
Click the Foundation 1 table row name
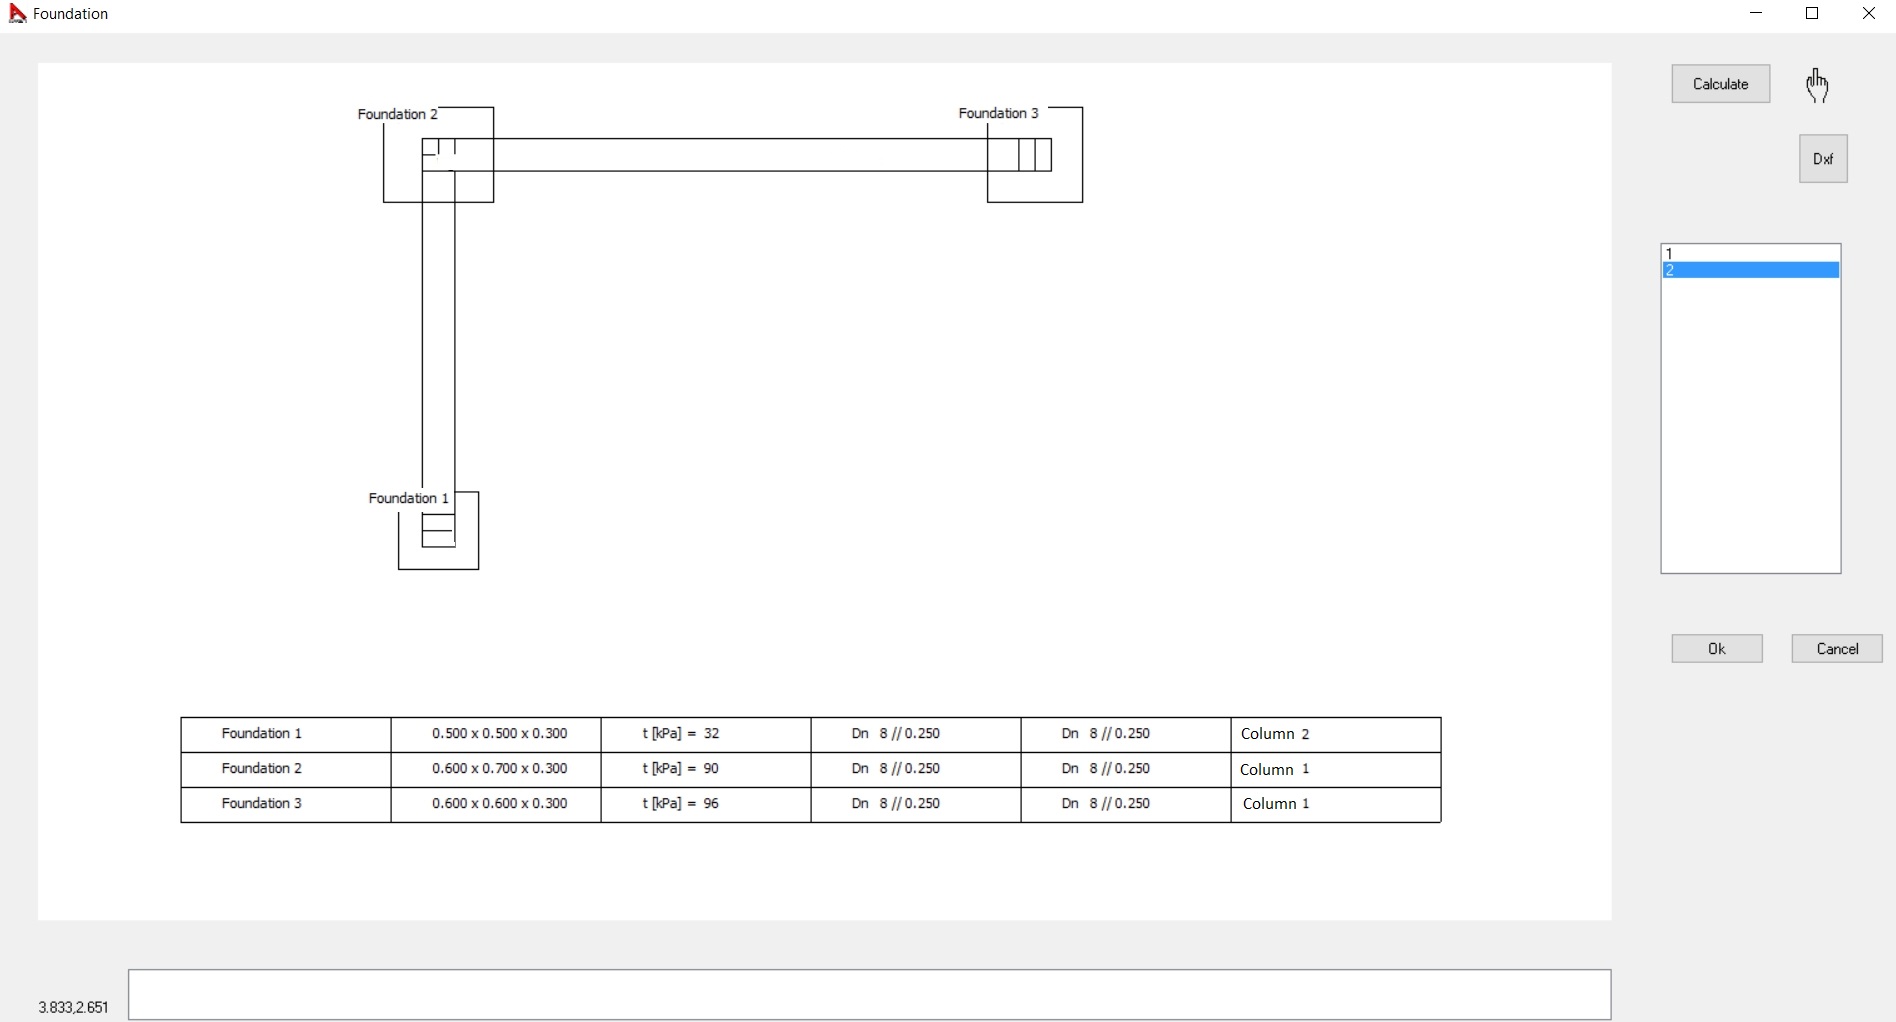[x=262, y=734]
